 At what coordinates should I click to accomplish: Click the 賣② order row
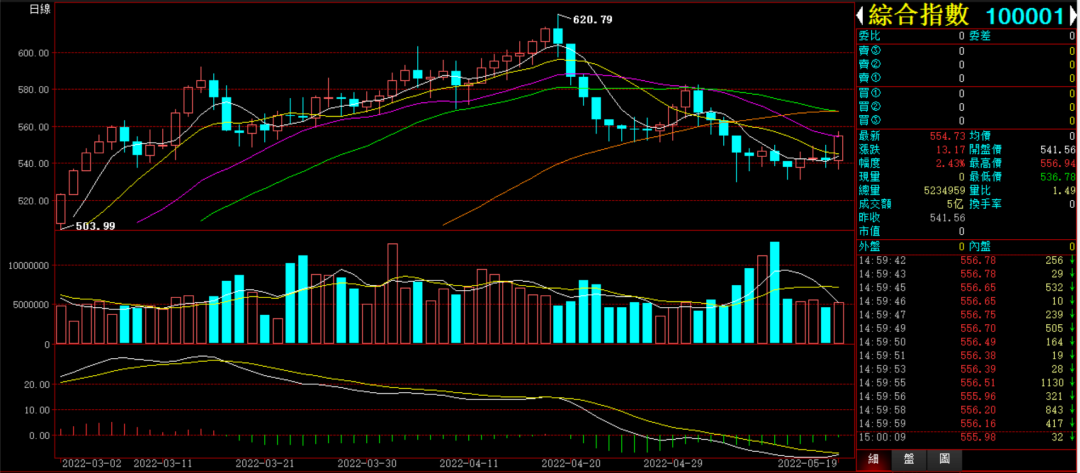tap(966, 65)
